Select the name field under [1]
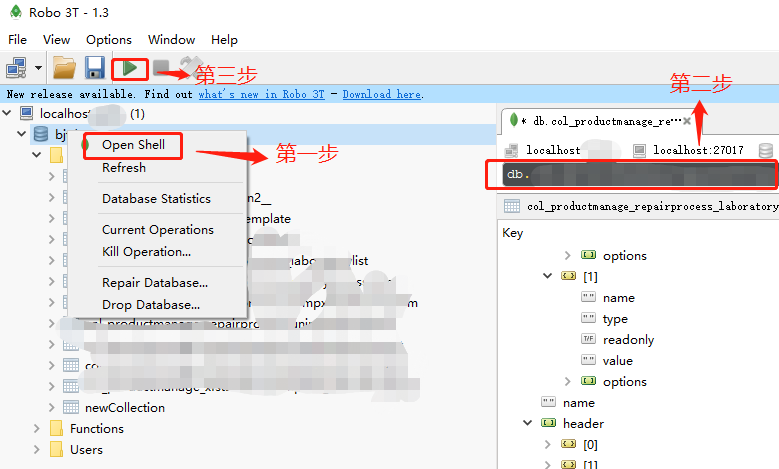 619,298
